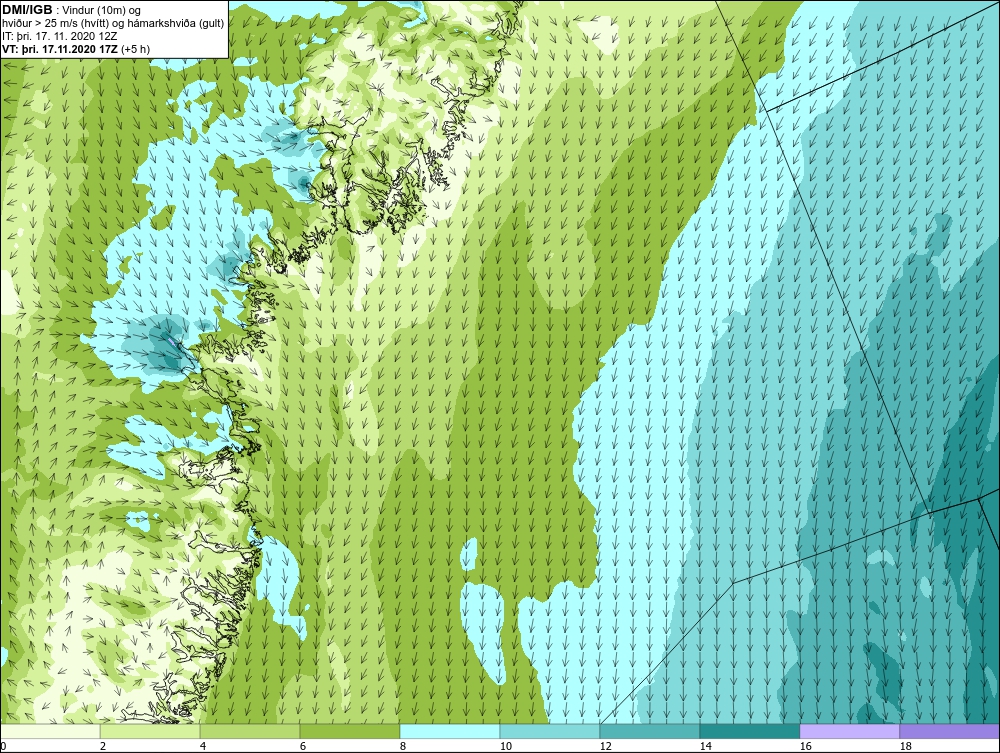Viewport: 1000px width, 753px height.
Task: Click the light yellow-green 2–4 m/s legend swatch
Action: 150,731
